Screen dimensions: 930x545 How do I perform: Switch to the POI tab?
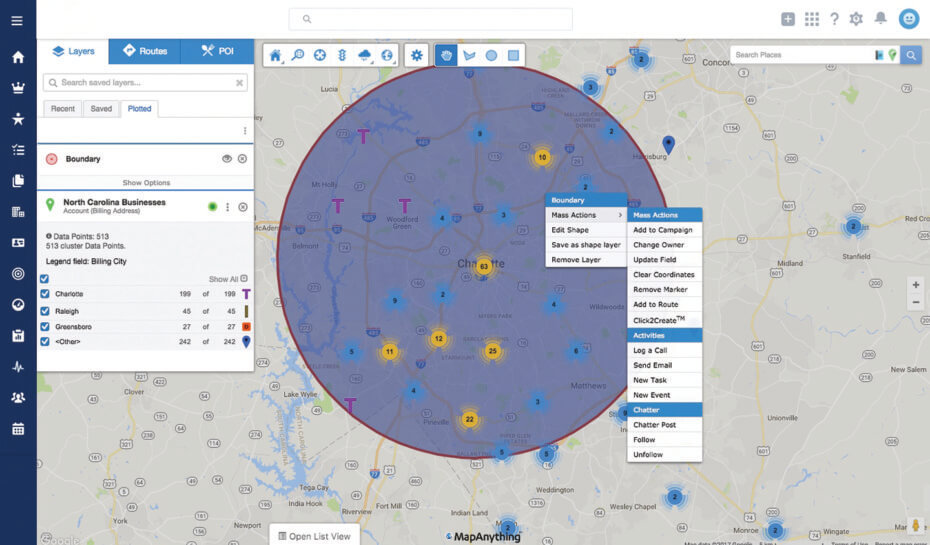pos(218,51)
